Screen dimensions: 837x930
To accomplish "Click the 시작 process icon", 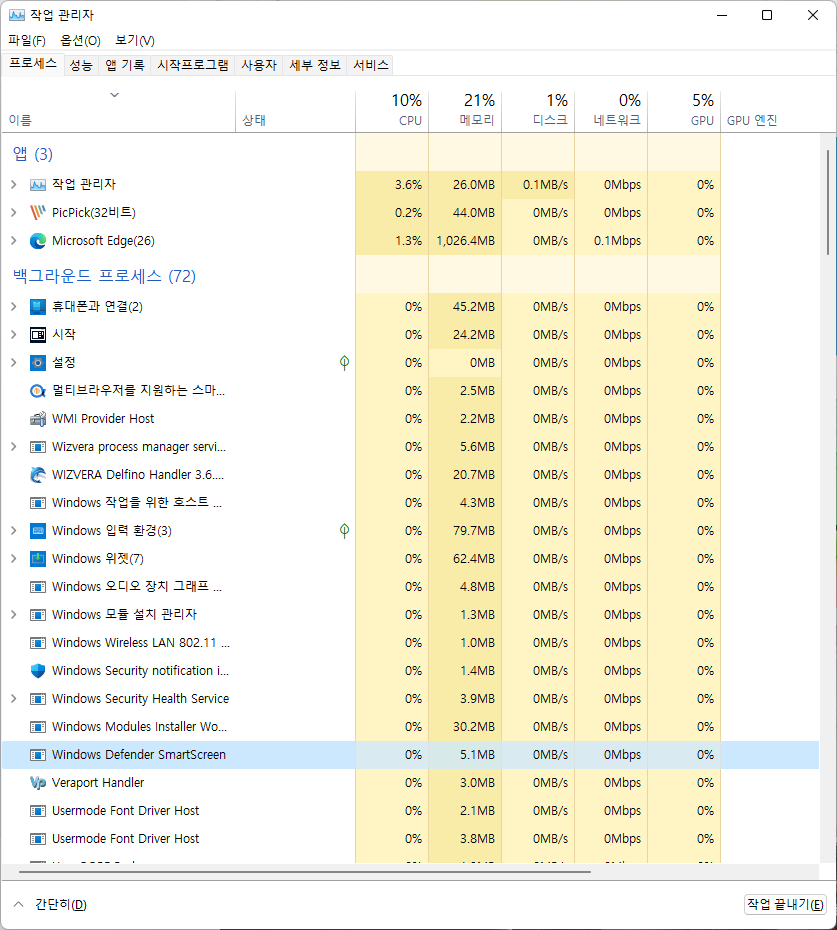I will (37, 335).
